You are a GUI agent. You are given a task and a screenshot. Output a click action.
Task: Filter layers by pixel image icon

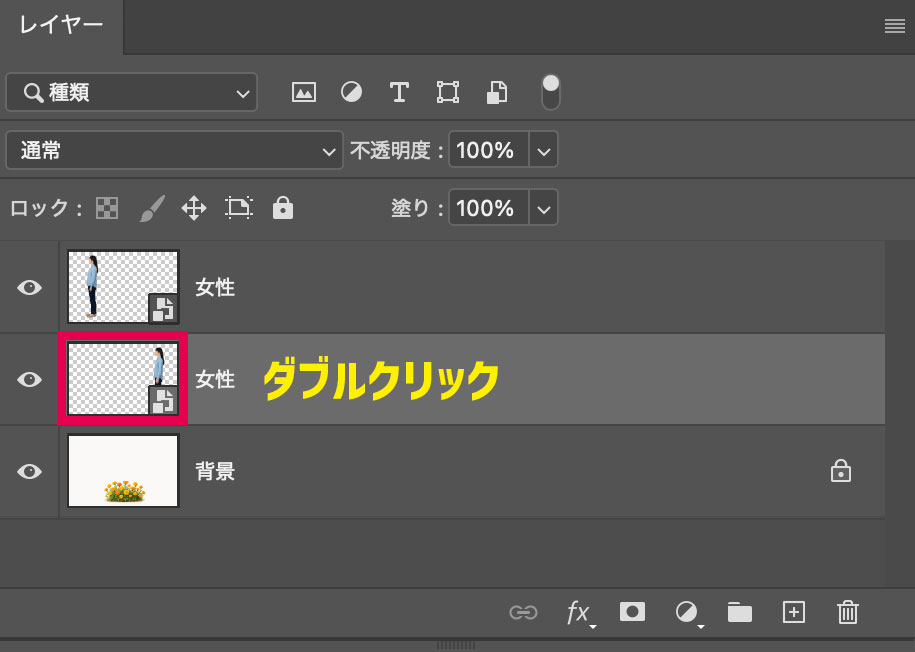point(303,92)
